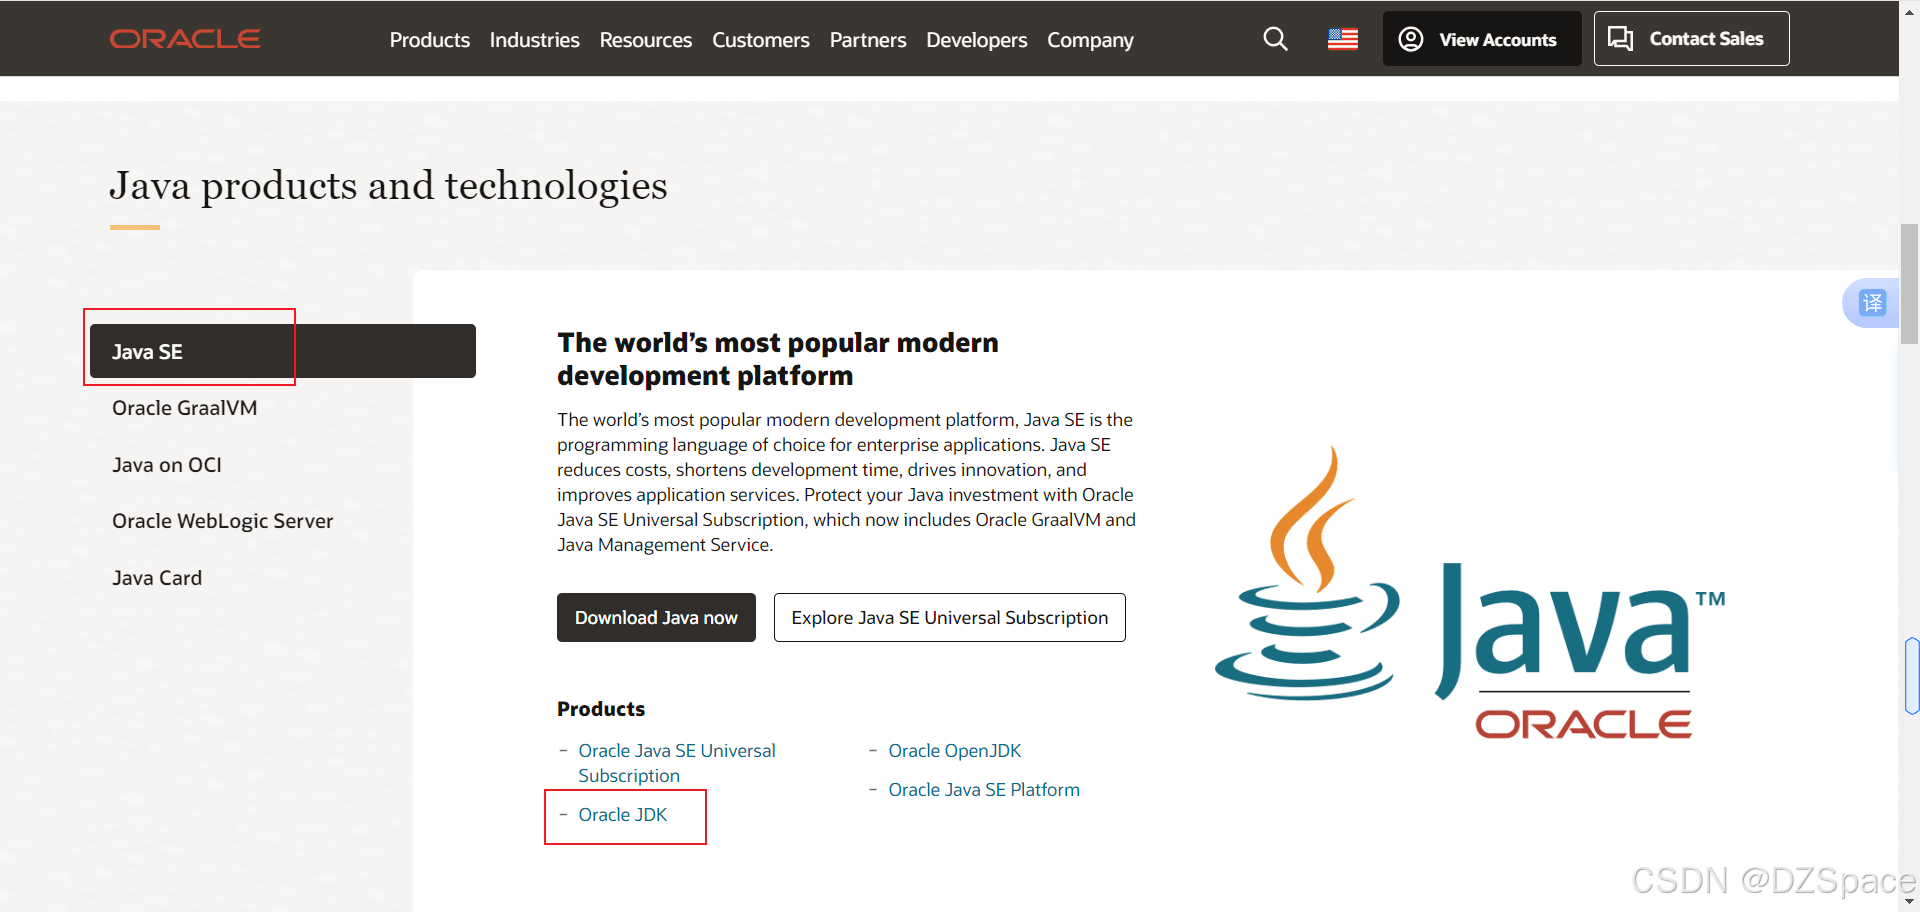Click Explore Java SE Universal Subscription
This screenshot has width=1920, height=912.
(x=950, y=618)
